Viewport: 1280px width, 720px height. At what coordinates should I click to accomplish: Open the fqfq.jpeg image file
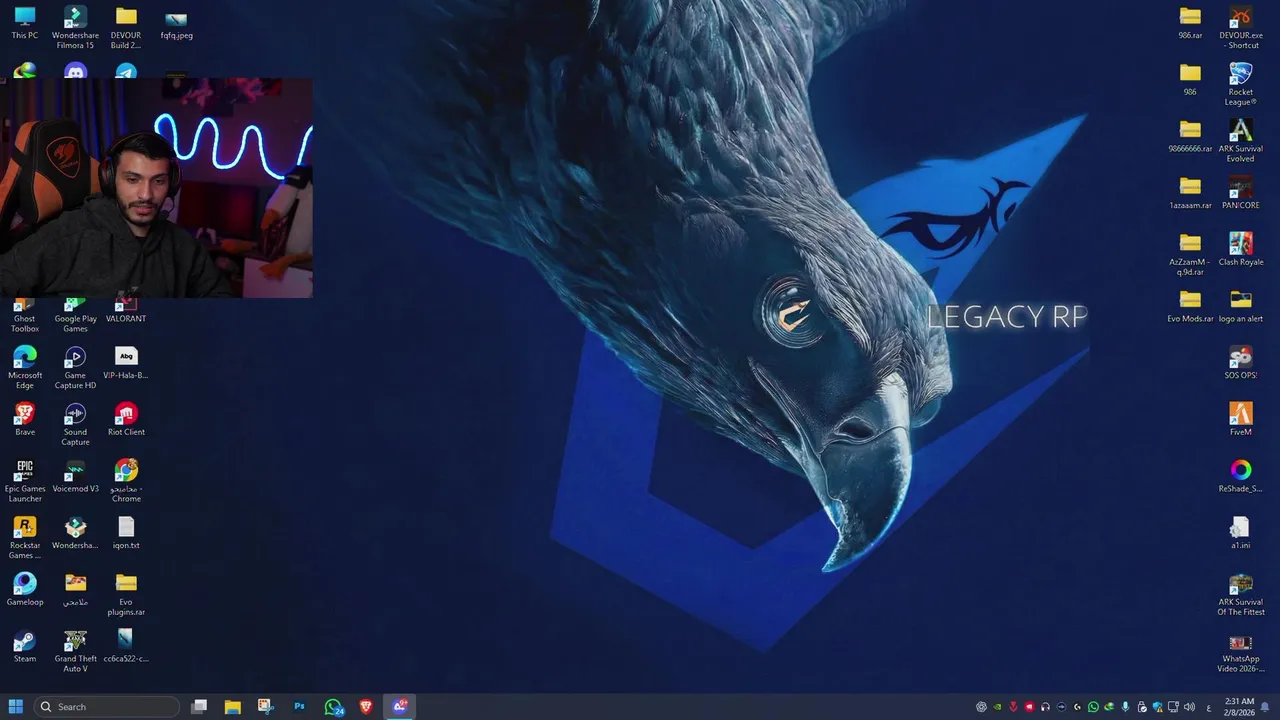point(176,23)
